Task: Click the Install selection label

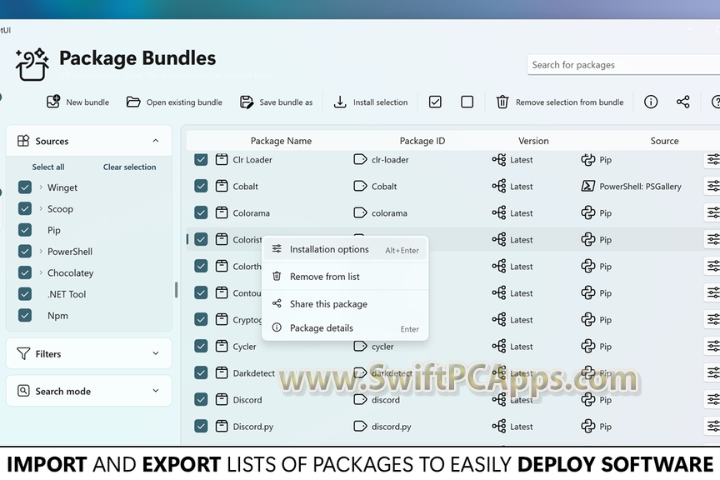Action: click(380, 102)
